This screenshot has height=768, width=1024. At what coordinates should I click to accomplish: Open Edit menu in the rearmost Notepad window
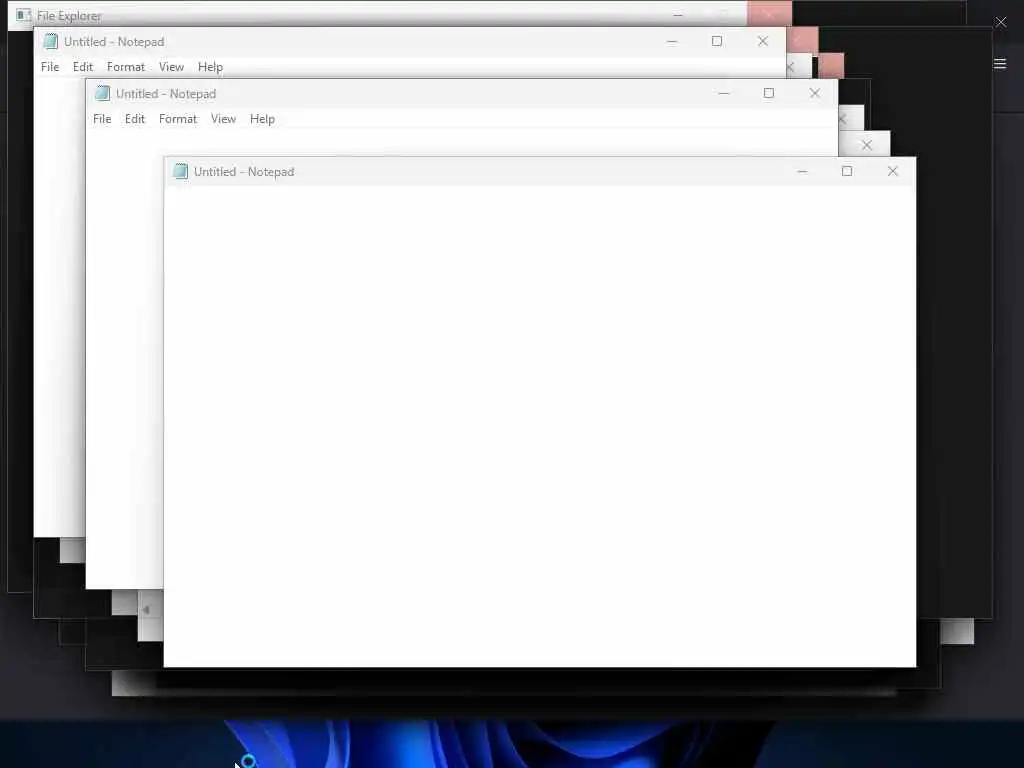click(82, 67)
